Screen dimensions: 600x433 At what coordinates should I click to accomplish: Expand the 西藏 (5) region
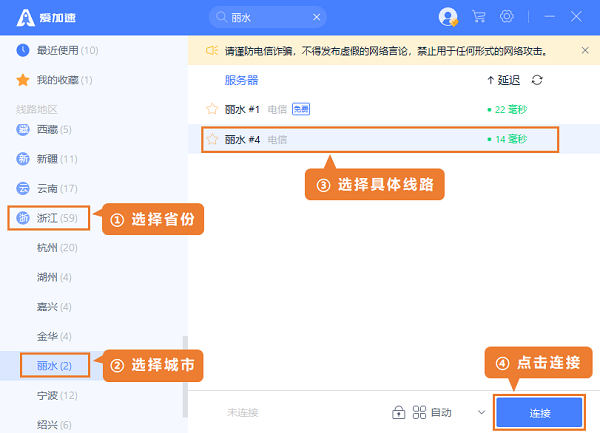[54, 129]
